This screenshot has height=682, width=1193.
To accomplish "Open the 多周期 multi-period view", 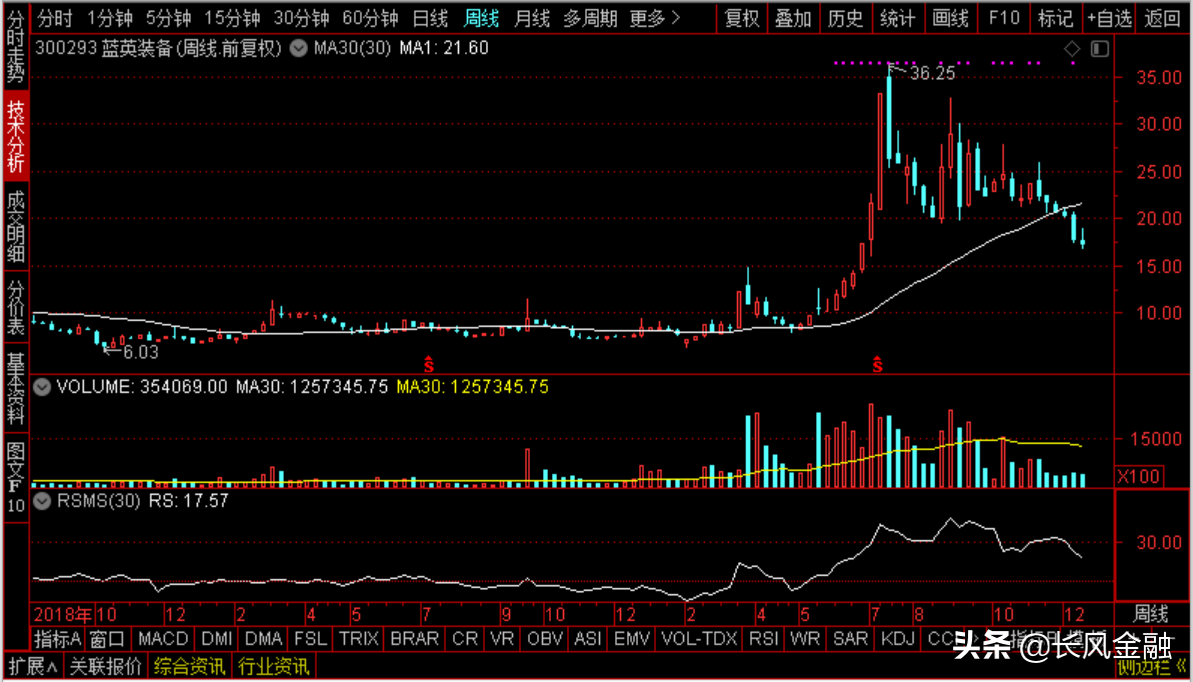I will [x=591, y=18].
